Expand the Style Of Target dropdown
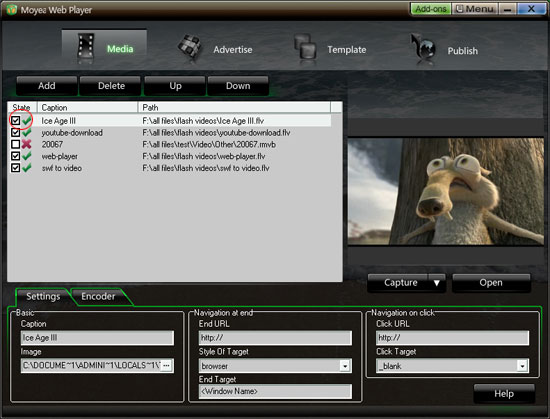The width and height of the screenshot is (550, 419). pyautogui.click(x=345, y=366)
